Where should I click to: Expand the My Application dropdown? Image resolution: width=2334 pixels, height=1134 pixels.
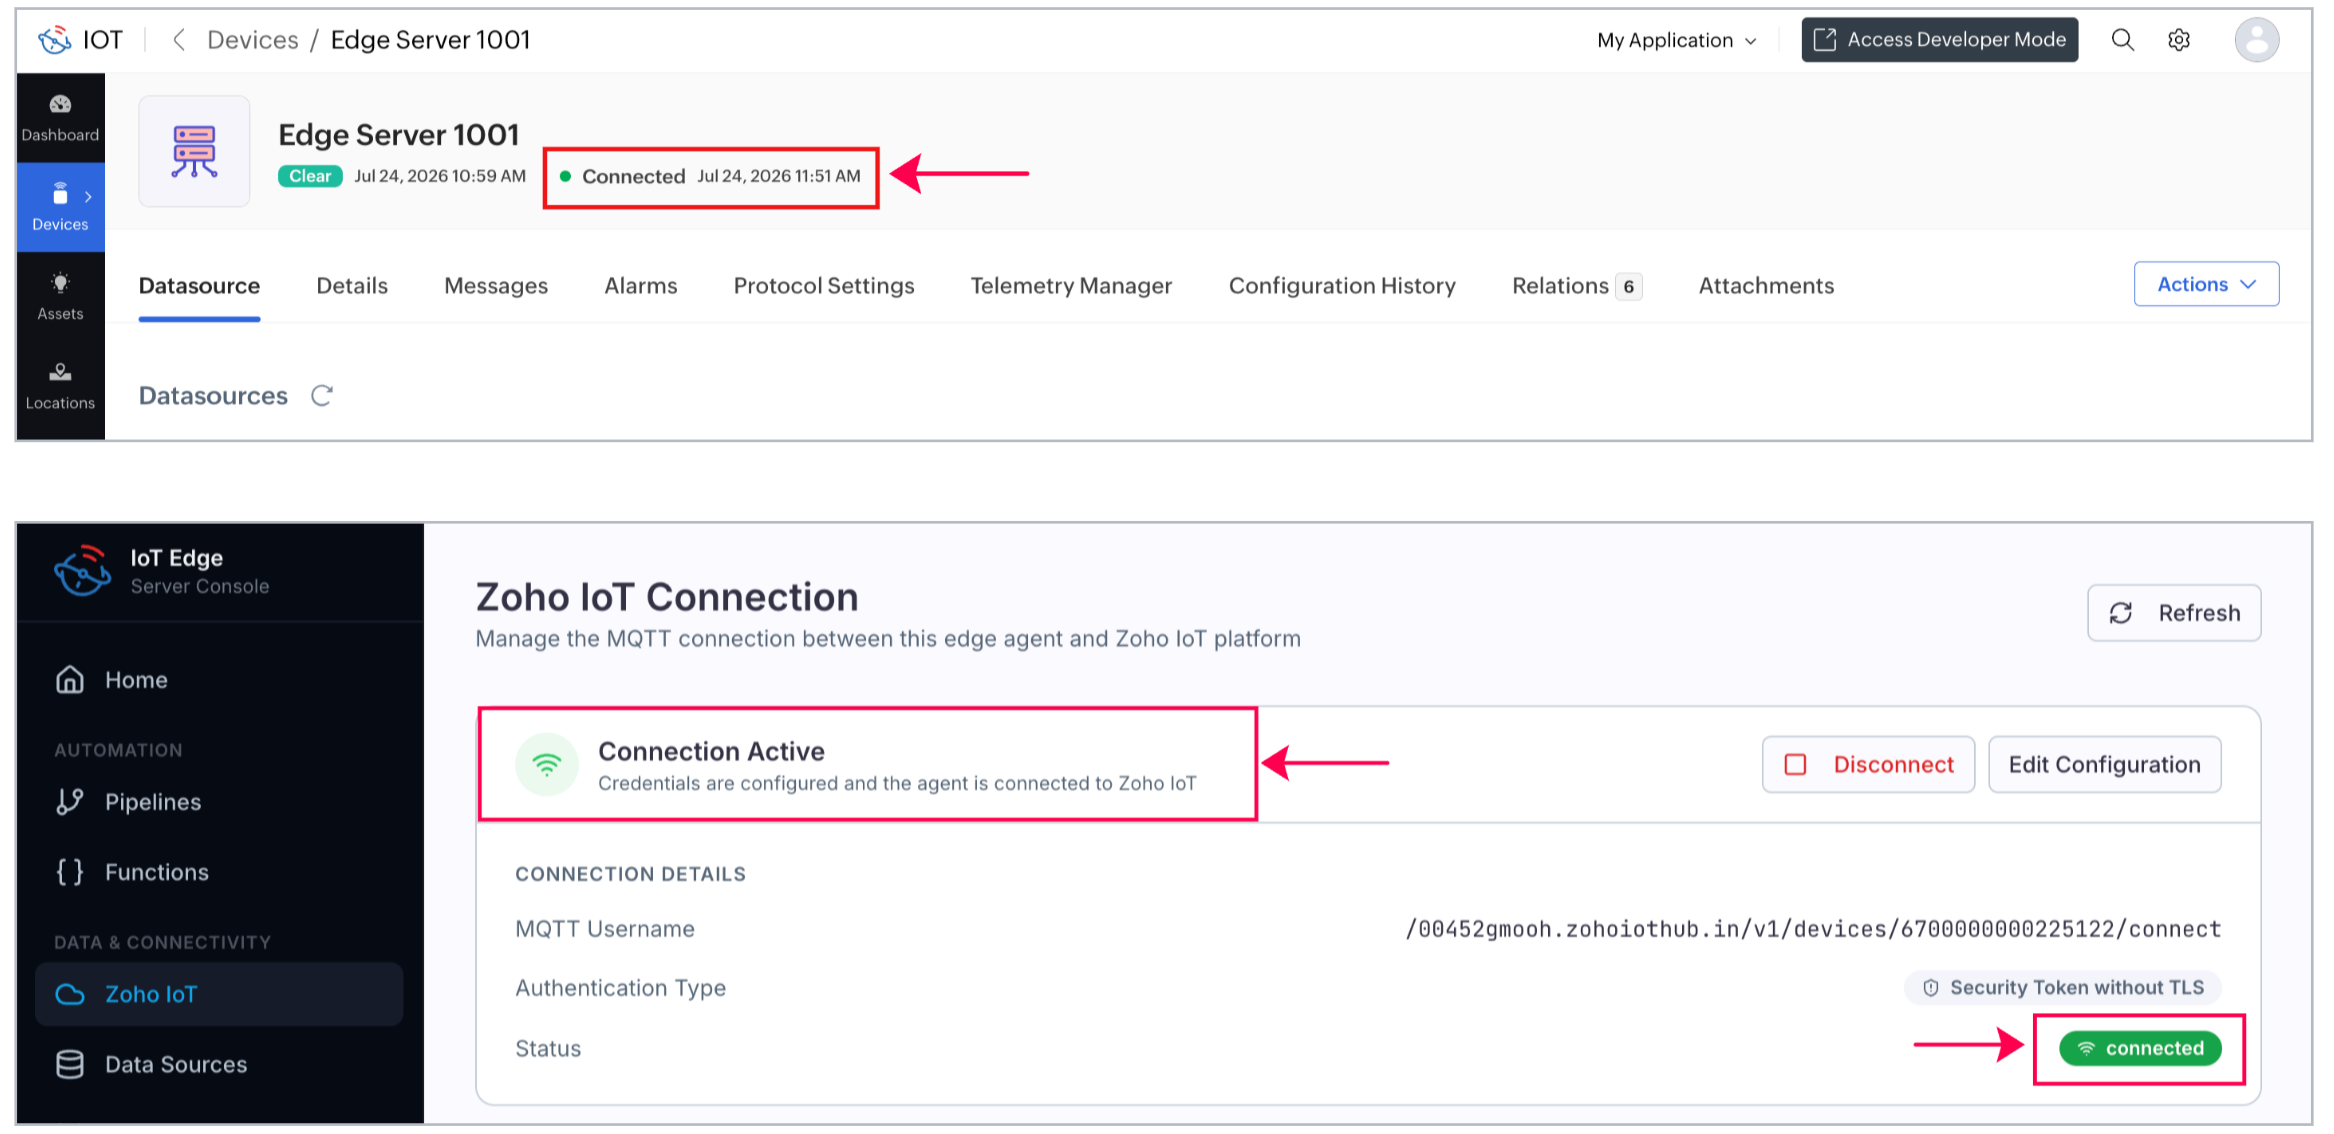click(1676, 40)
